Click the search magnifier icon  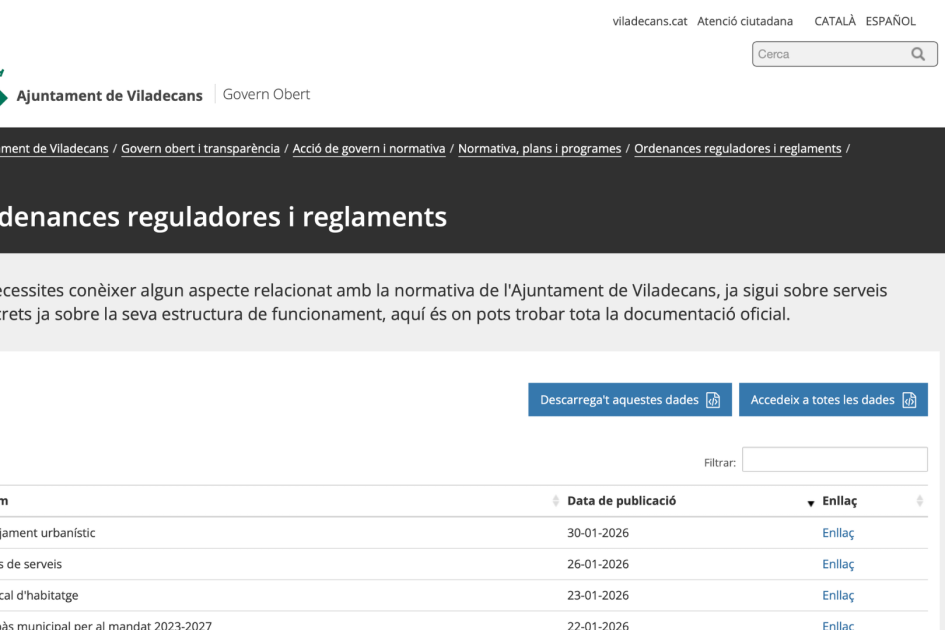(x=917, y=55)
